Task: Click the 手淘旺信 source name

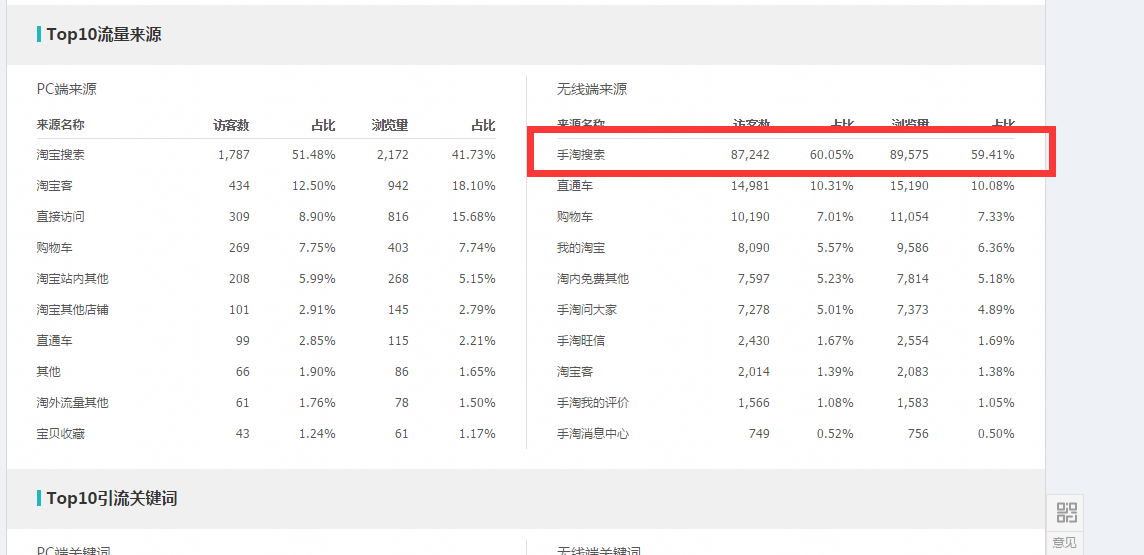Action: (x=581, y=341)
